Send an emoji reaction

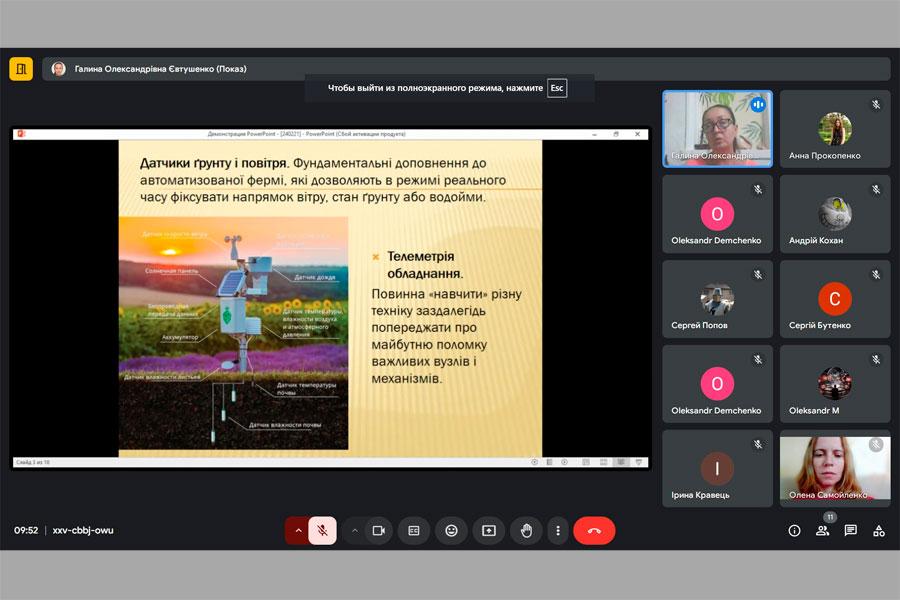pos(451,531)
